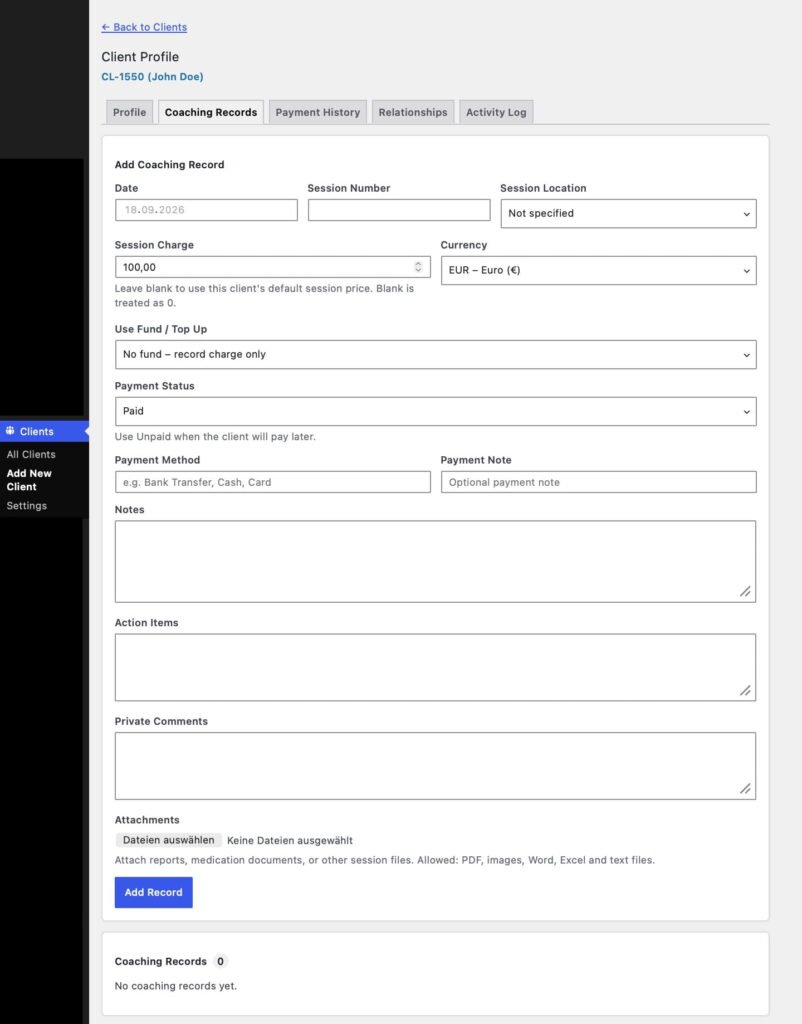Expand the Use Fund / Top Up dropdown

(436, 355)
